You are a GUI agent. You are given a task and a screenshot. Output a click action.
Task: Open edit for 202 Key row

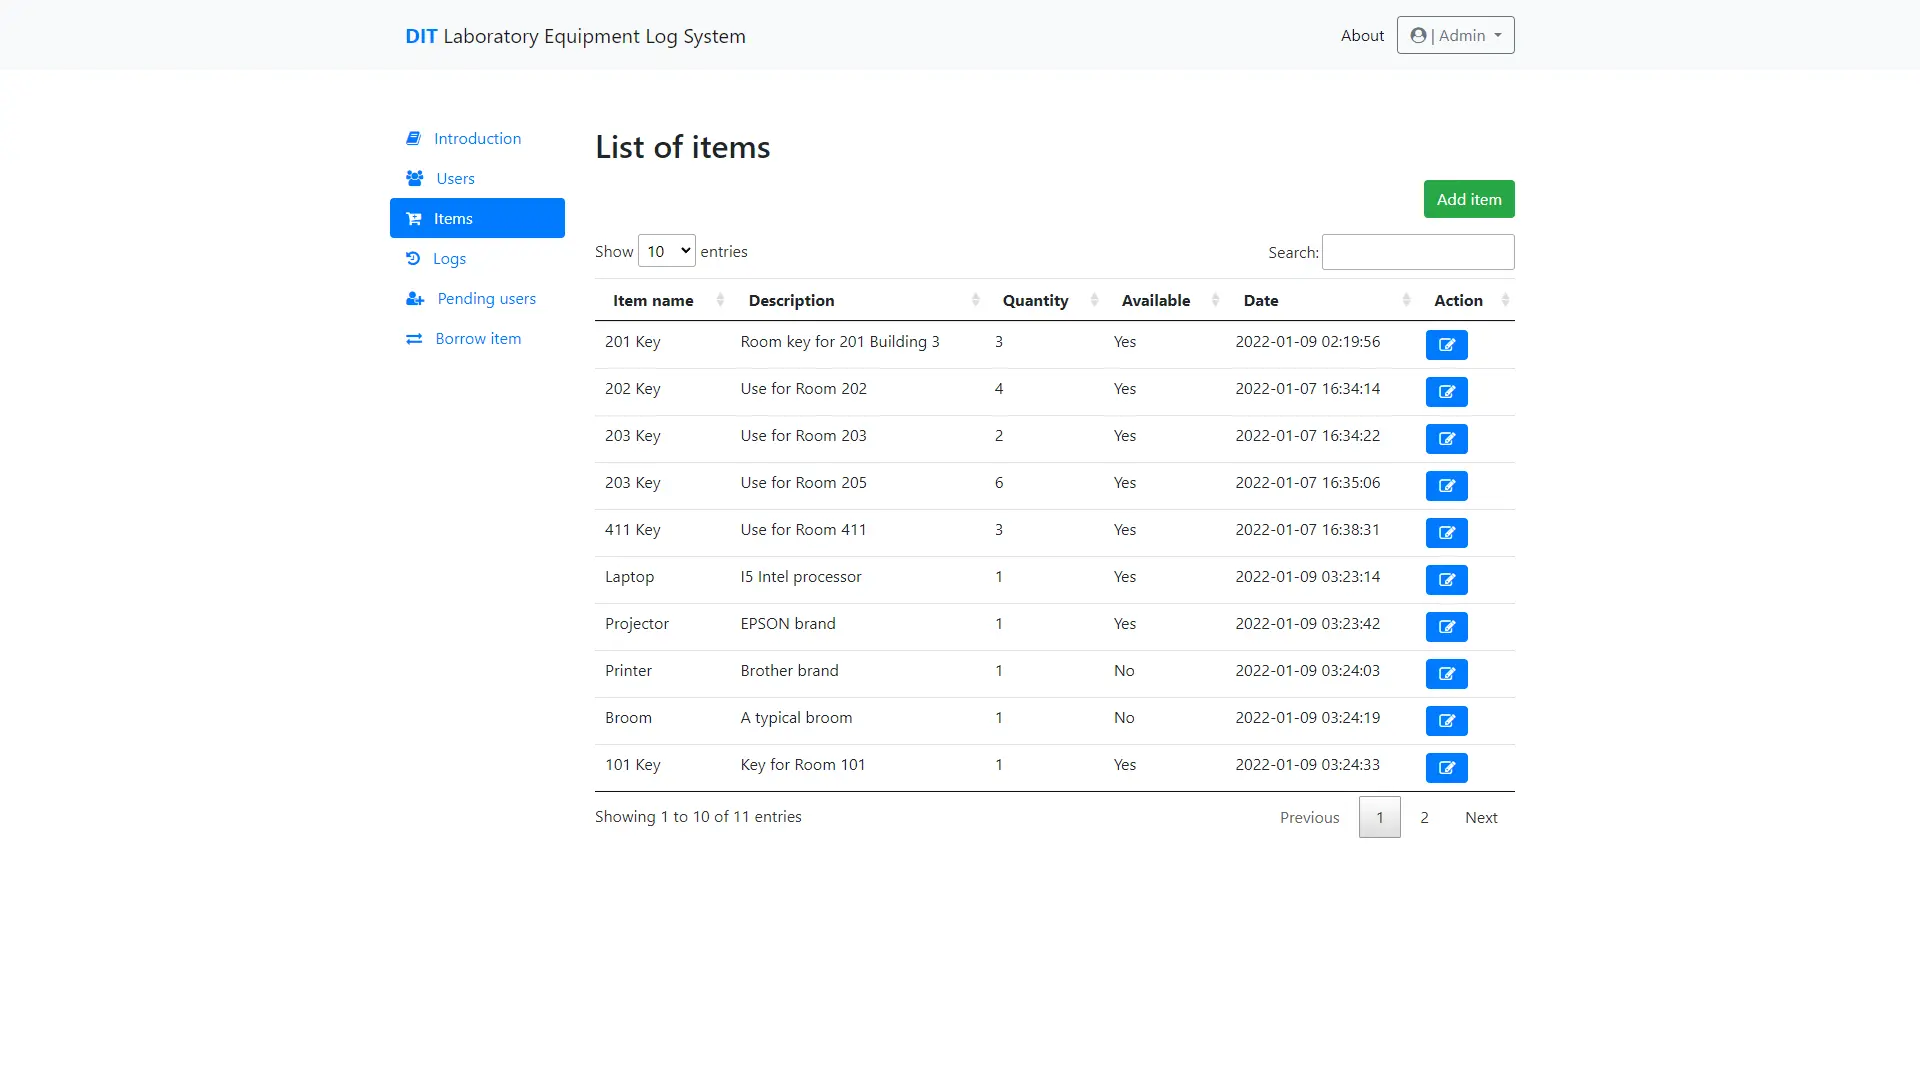point(1446,392)
